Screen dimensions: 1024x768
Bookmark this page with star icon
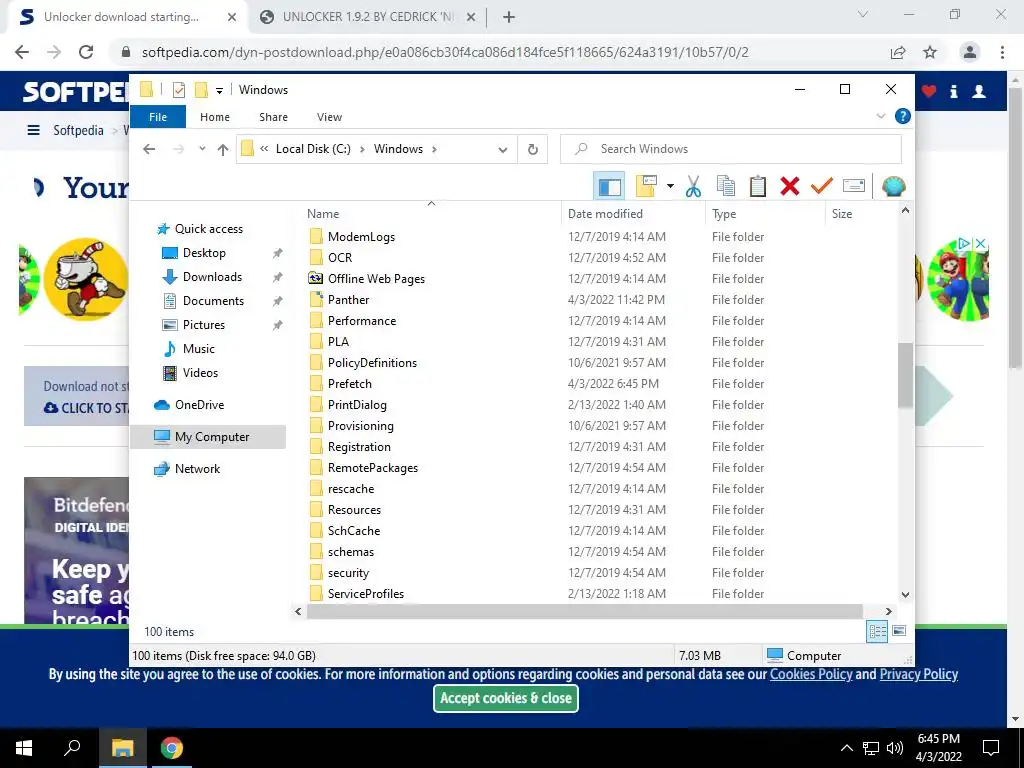pyautogui.click(x=930, y=52)
